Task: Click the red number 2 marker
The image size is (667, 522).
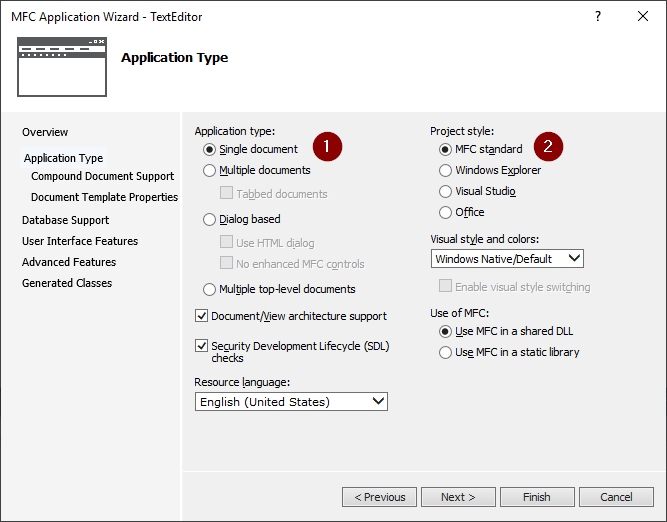Action: pyautogui.click(x=548, y=147)
